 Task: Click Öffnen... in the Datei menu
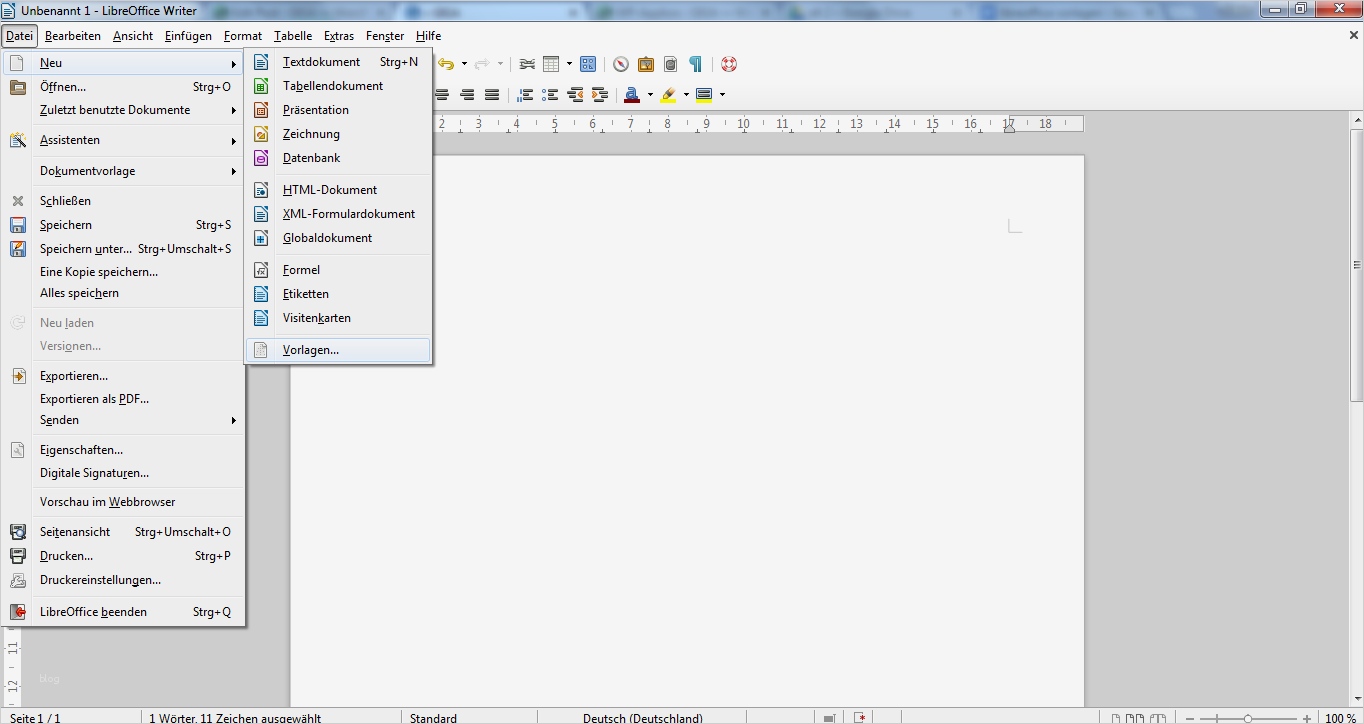tap(123, 87)
